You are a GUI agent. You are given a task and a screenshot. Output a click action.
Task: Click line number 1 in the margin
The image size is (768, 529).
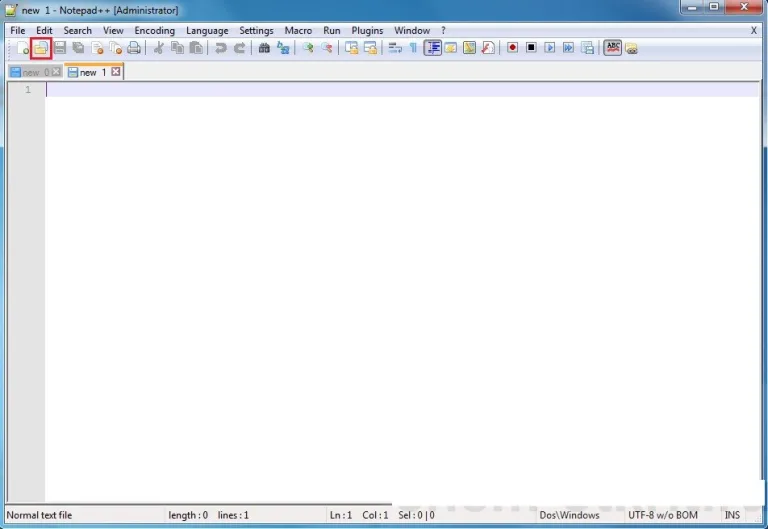coord(28,90)
